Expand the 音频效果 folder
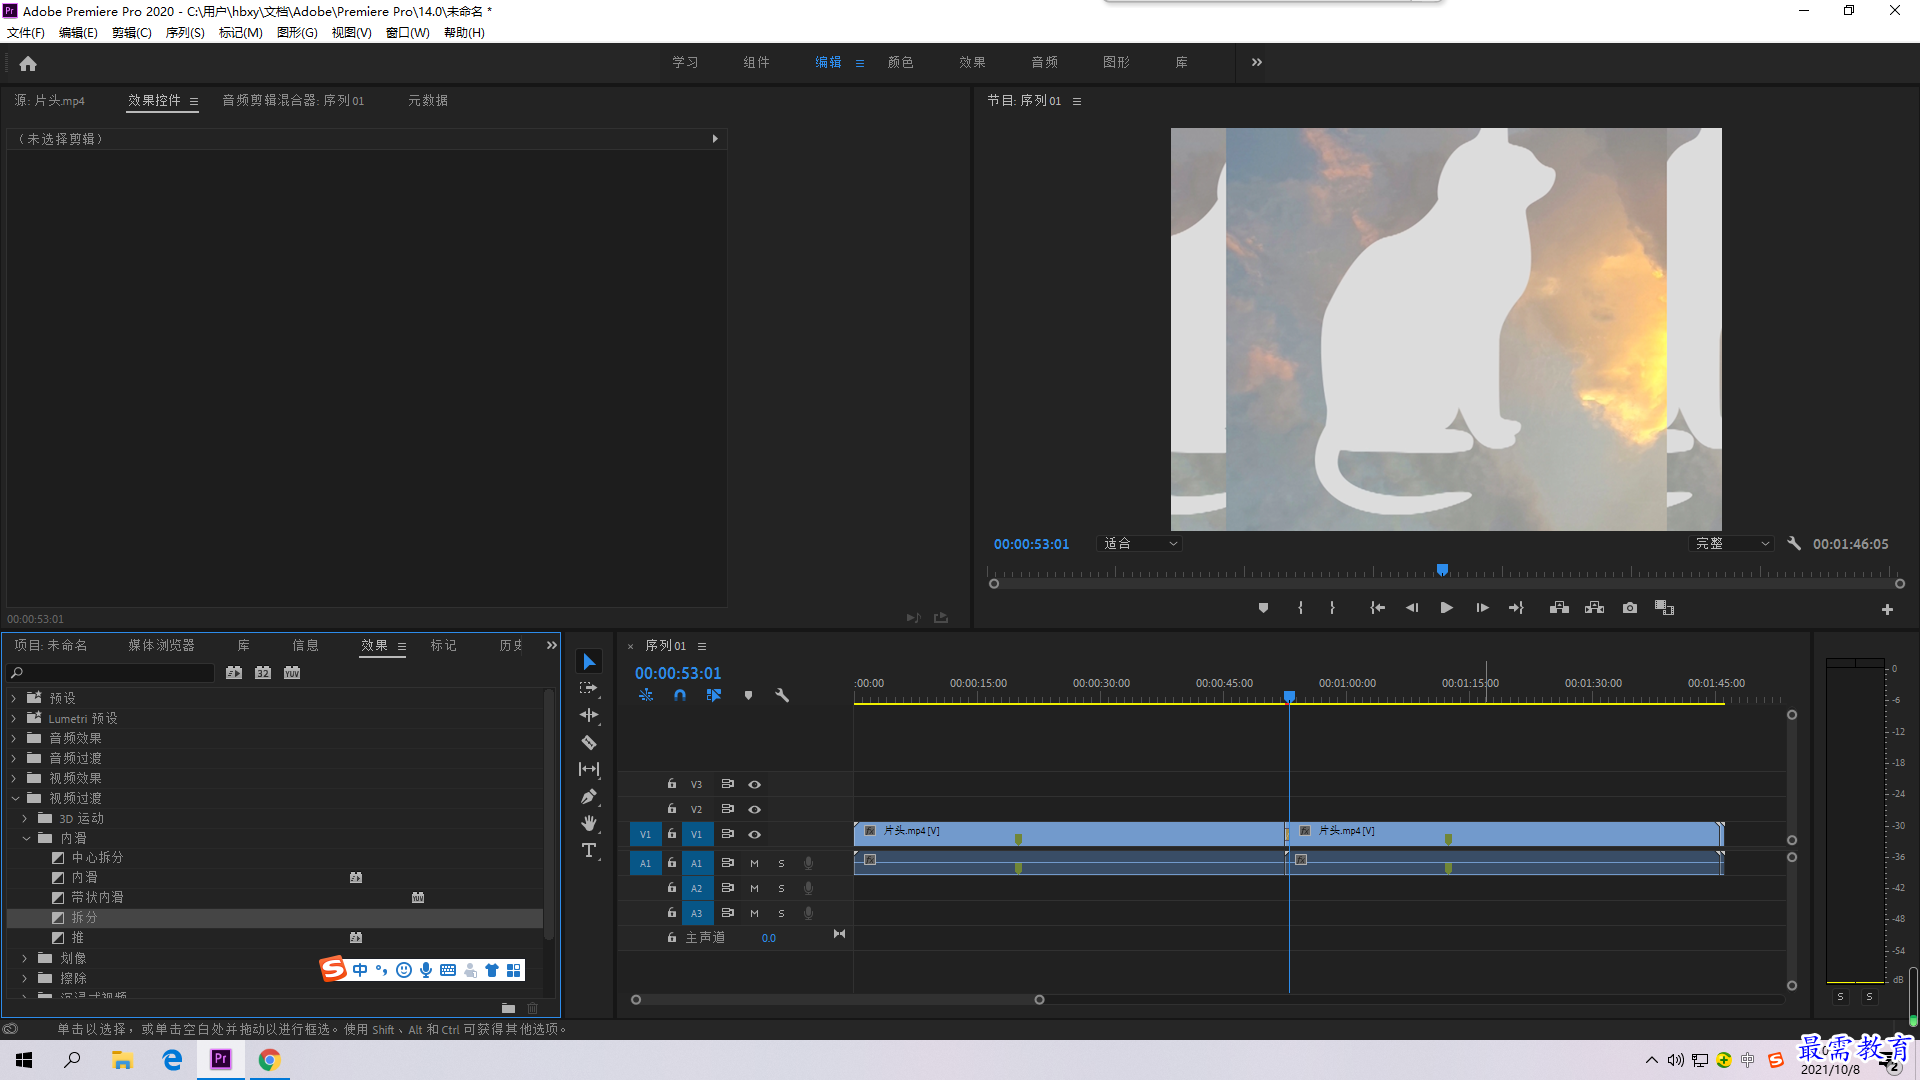The image size is (1920, 1080). tap(14, 738)
